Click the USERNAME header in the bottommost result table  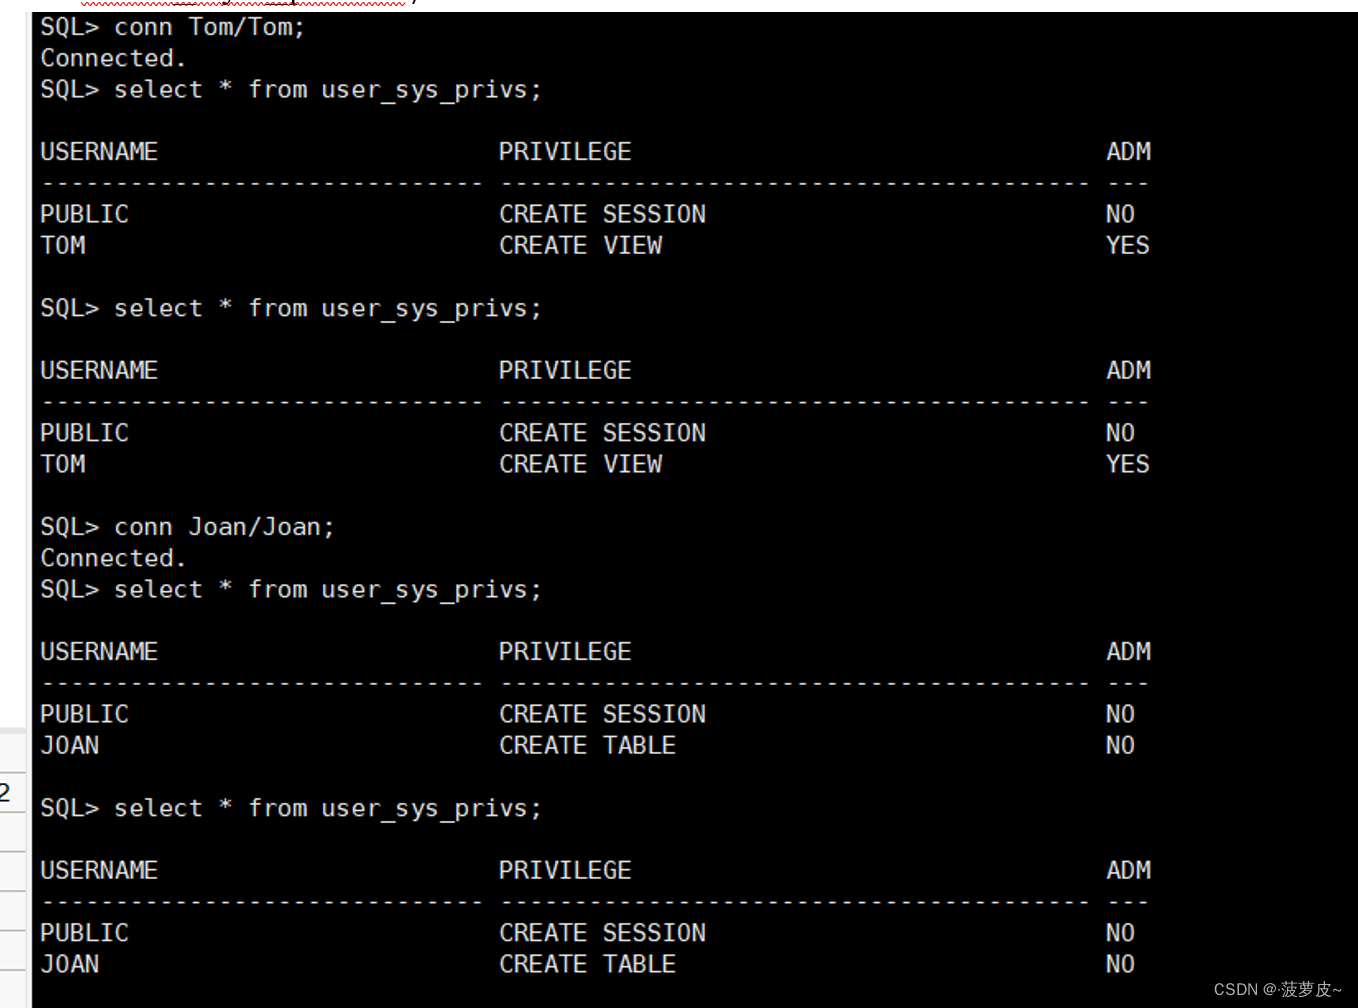(x=99, y=871)
